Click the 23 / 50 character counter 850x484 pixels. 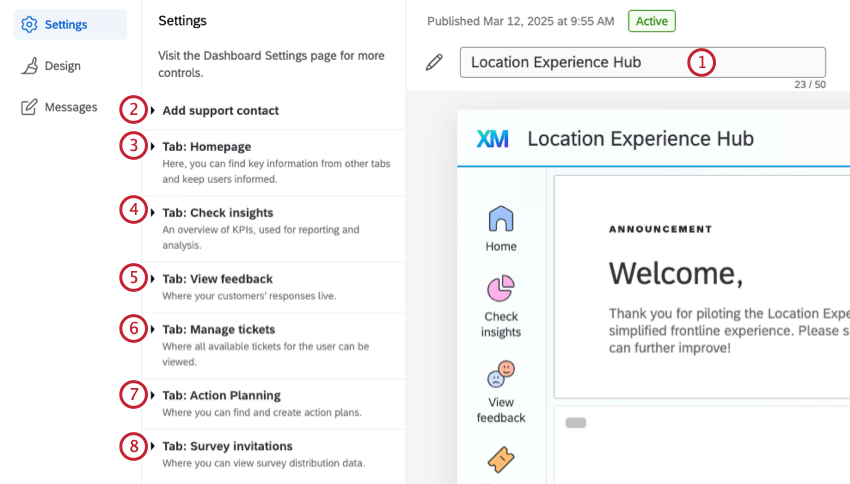pyautogui.click(x=810, y=85)
